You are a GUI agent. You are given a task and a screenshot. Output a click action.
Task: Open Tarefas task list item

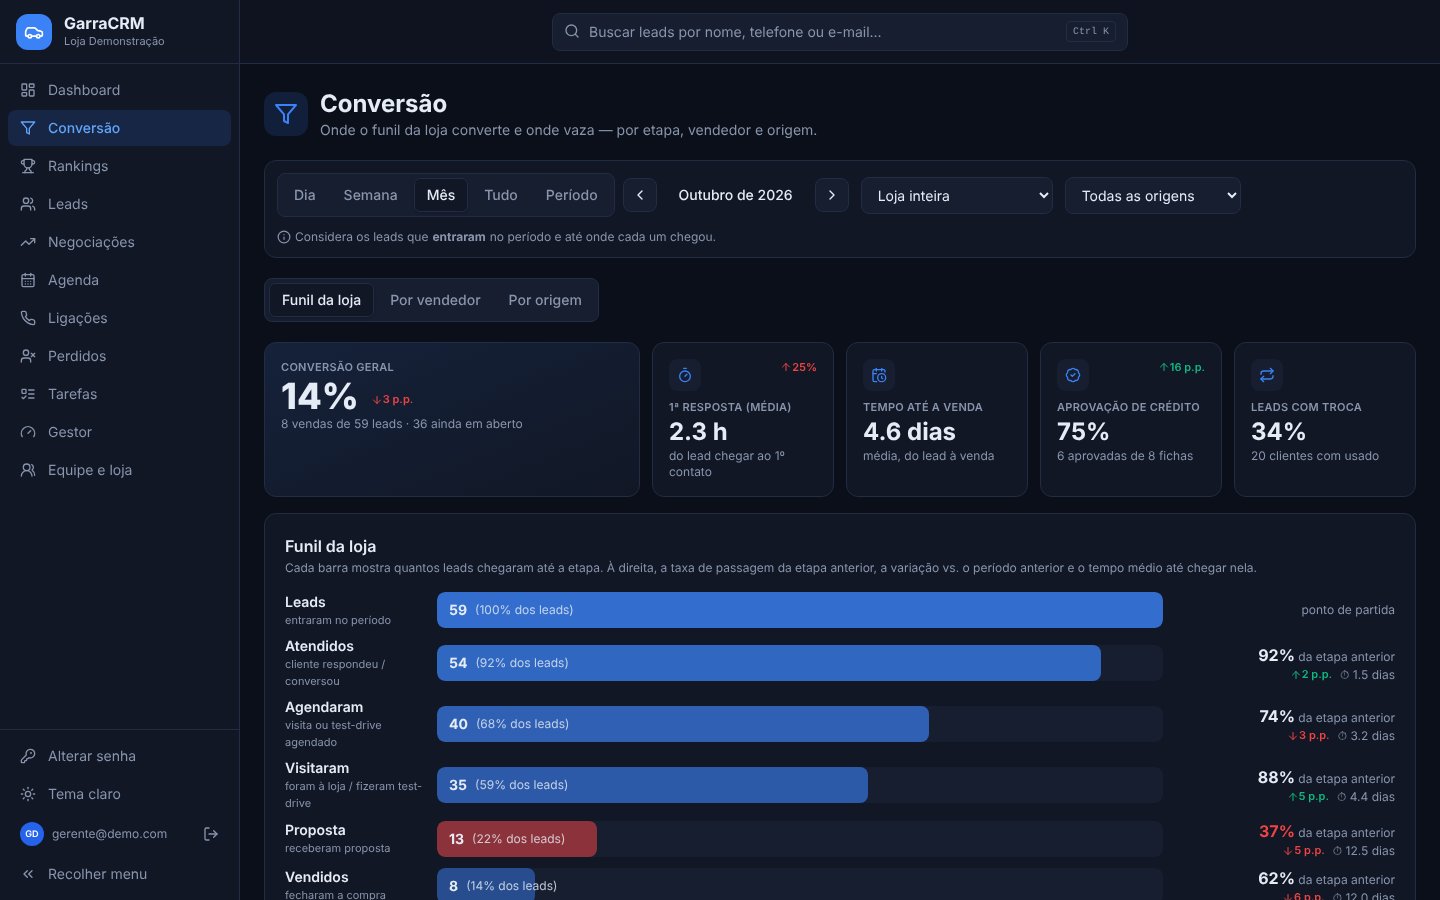pos(119,394)
